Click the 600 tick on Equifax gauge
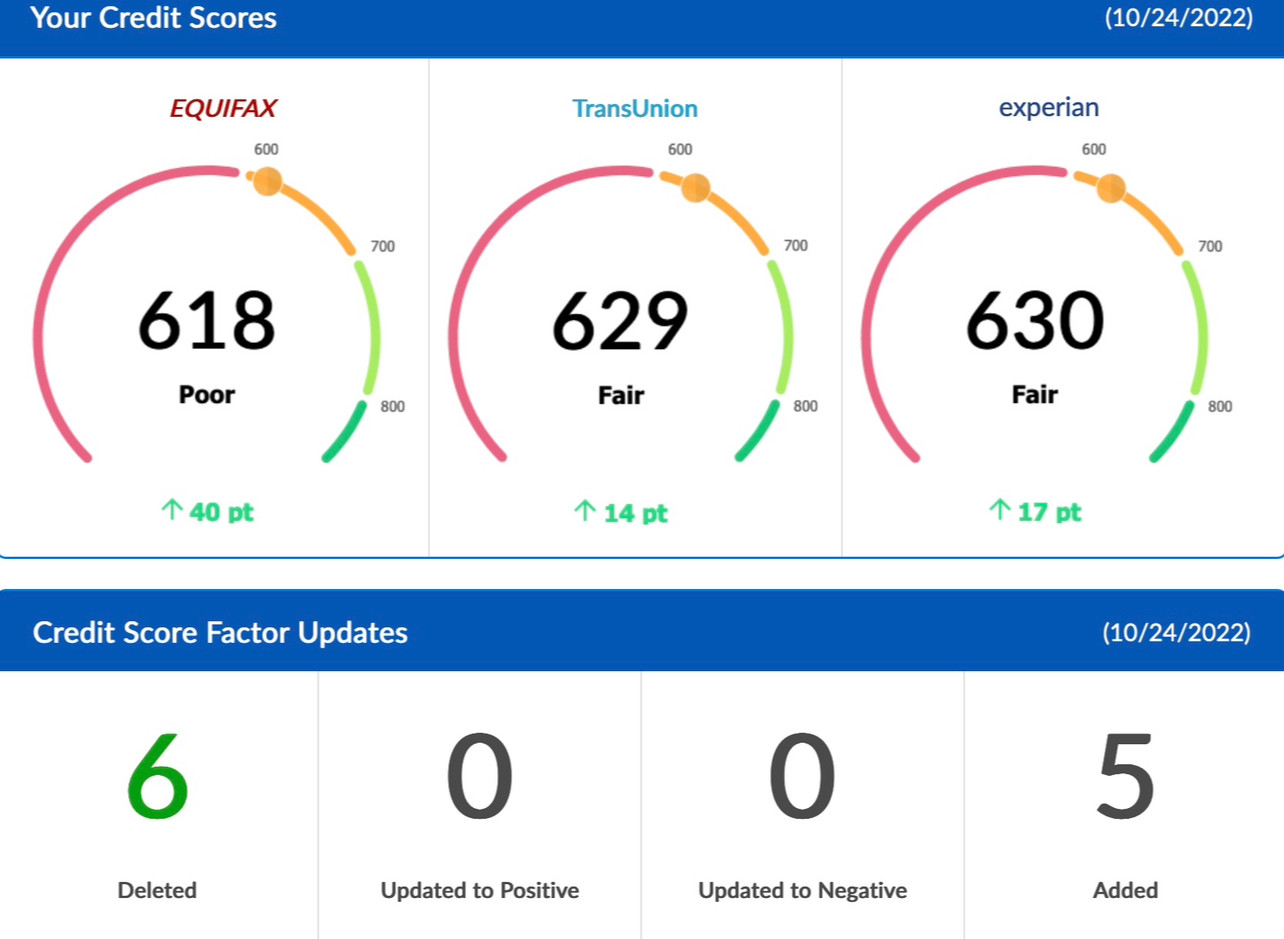 tap(266, 149)
